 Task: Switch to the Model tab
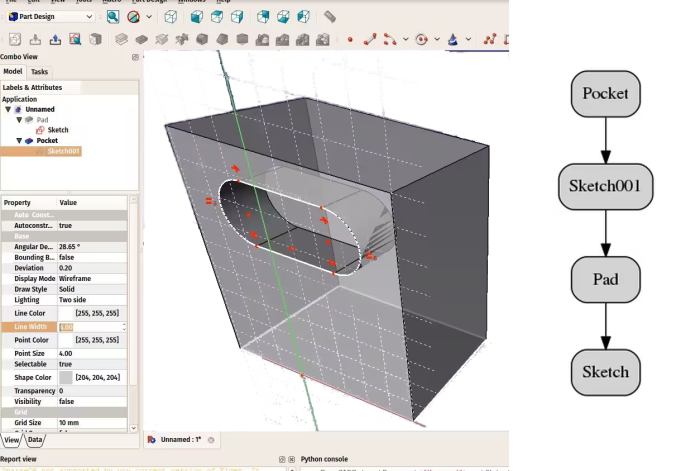(x=13, y=71)
